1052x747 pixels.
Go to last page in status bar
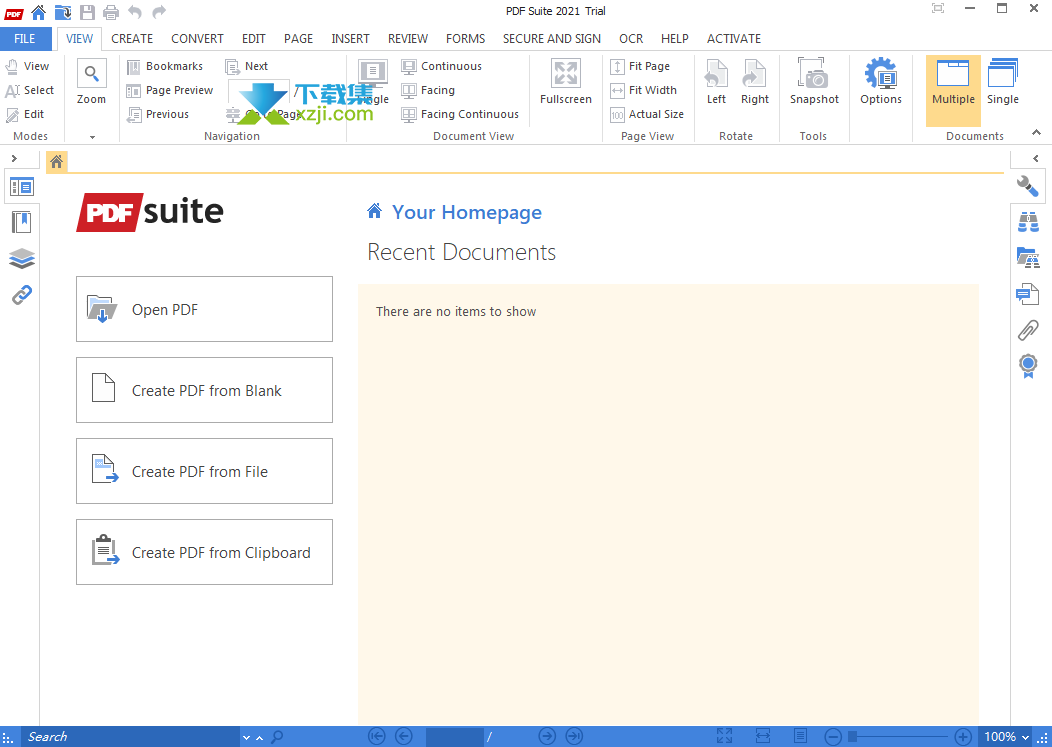tap(574, 736)
